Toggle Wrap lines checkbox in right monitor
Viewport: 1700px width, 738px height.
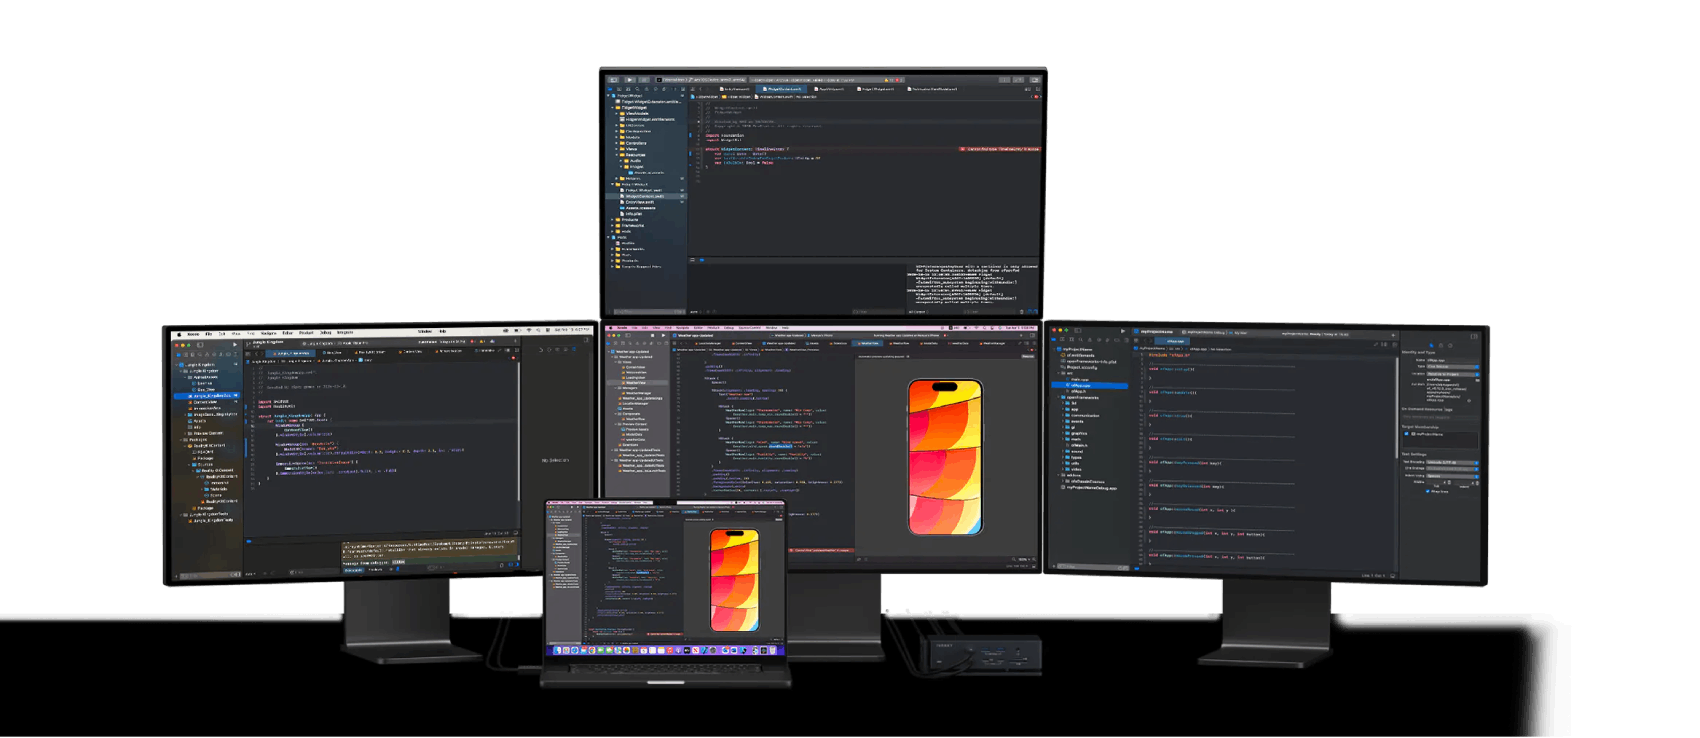[1428, 491]
